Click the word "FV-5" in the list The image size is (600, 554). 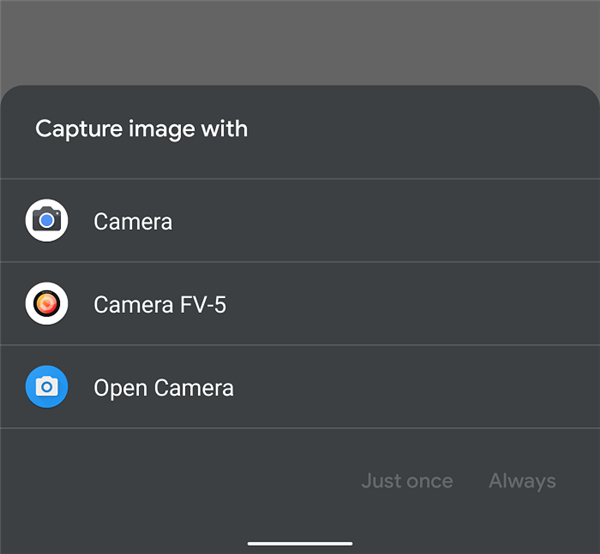click(205, 304)
